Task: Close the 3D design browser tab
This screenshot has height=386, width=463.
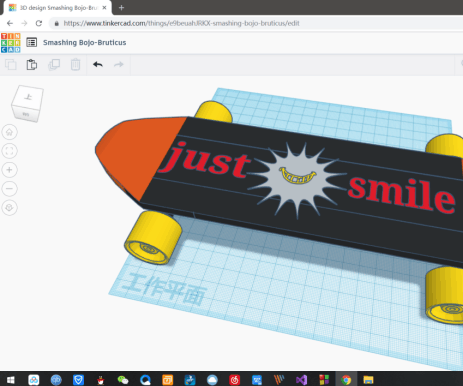Action: click(x=104, y=8)
